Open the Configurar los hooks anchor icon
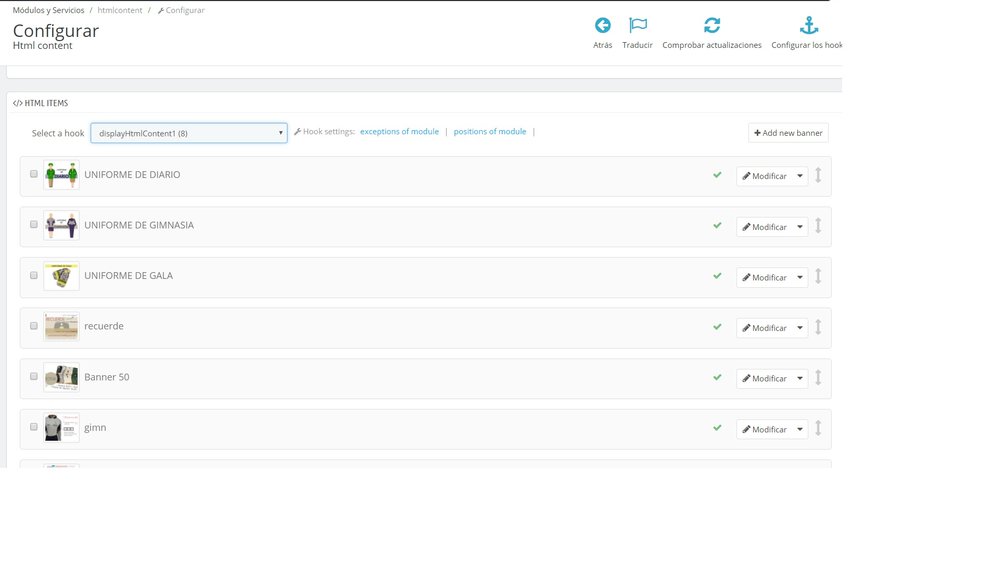 809,26
